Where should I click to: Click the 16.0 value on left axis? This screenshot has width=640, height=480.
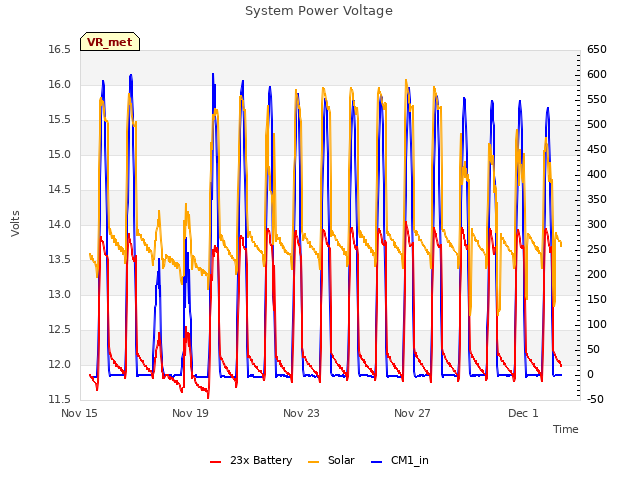coord(59,84)
